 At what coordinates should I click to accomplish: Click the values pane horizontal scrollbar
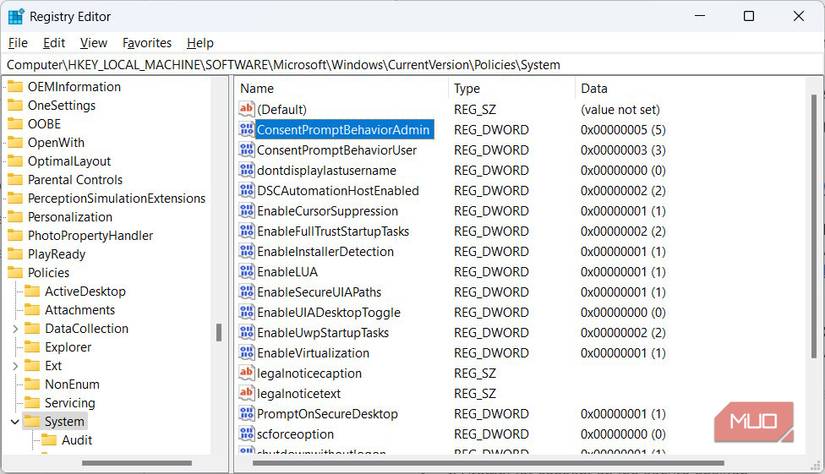tap(488, 463)
